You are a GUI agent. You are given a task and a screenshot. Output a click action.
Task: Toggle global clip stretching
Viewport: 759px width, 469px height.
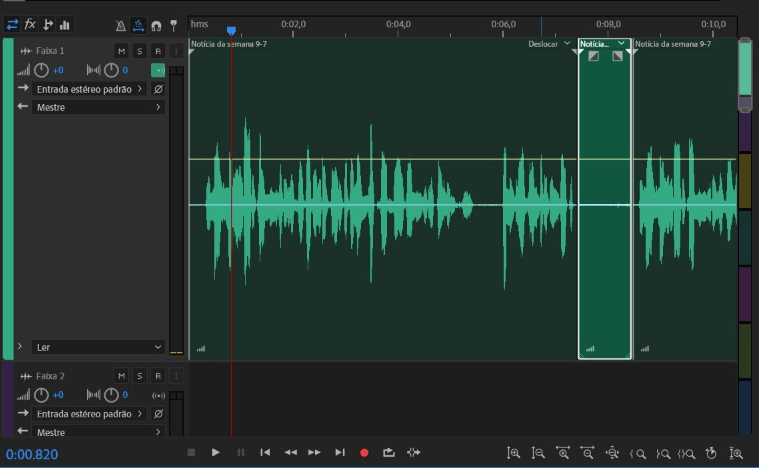click(138, 25)
